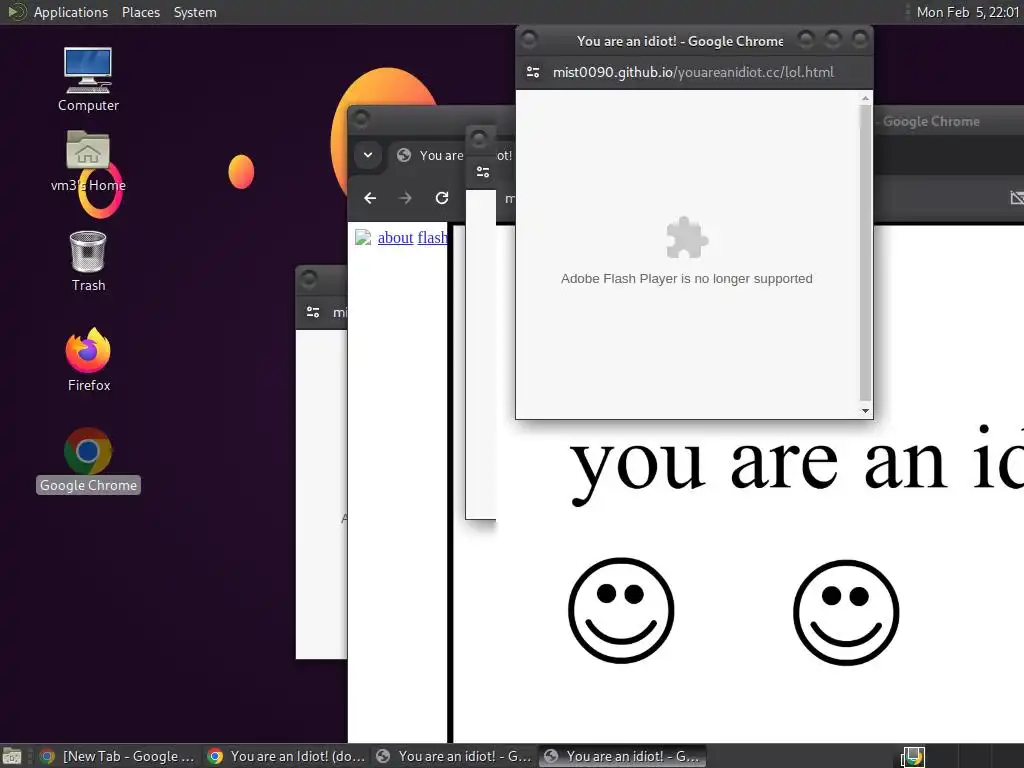The image size is (1024, 768).
Task: Open the Applications menu
Action: (71, 12)
